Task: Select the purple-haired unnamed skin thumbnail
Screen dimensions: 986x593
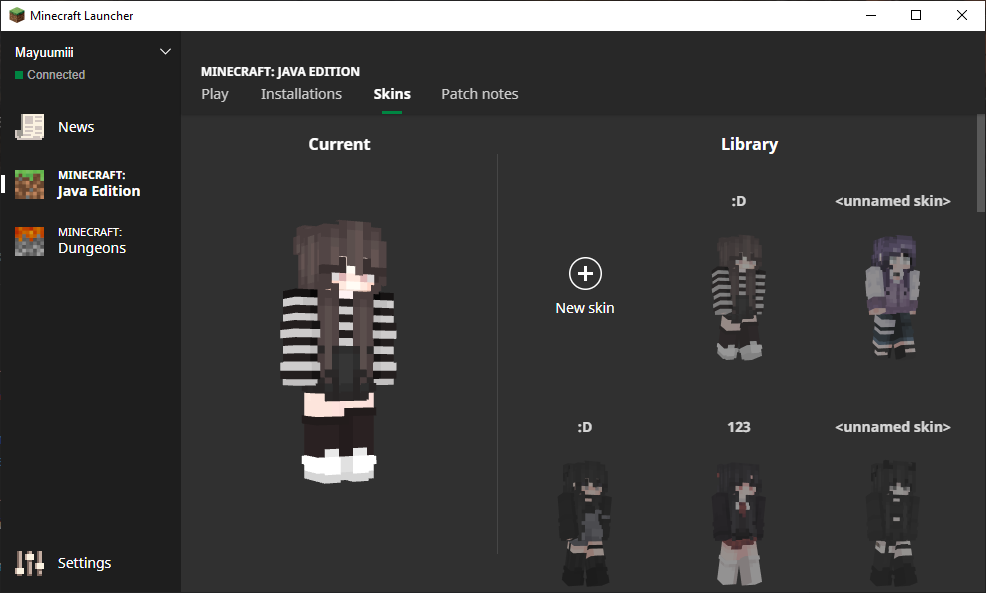Action: [x=893, y=297]
